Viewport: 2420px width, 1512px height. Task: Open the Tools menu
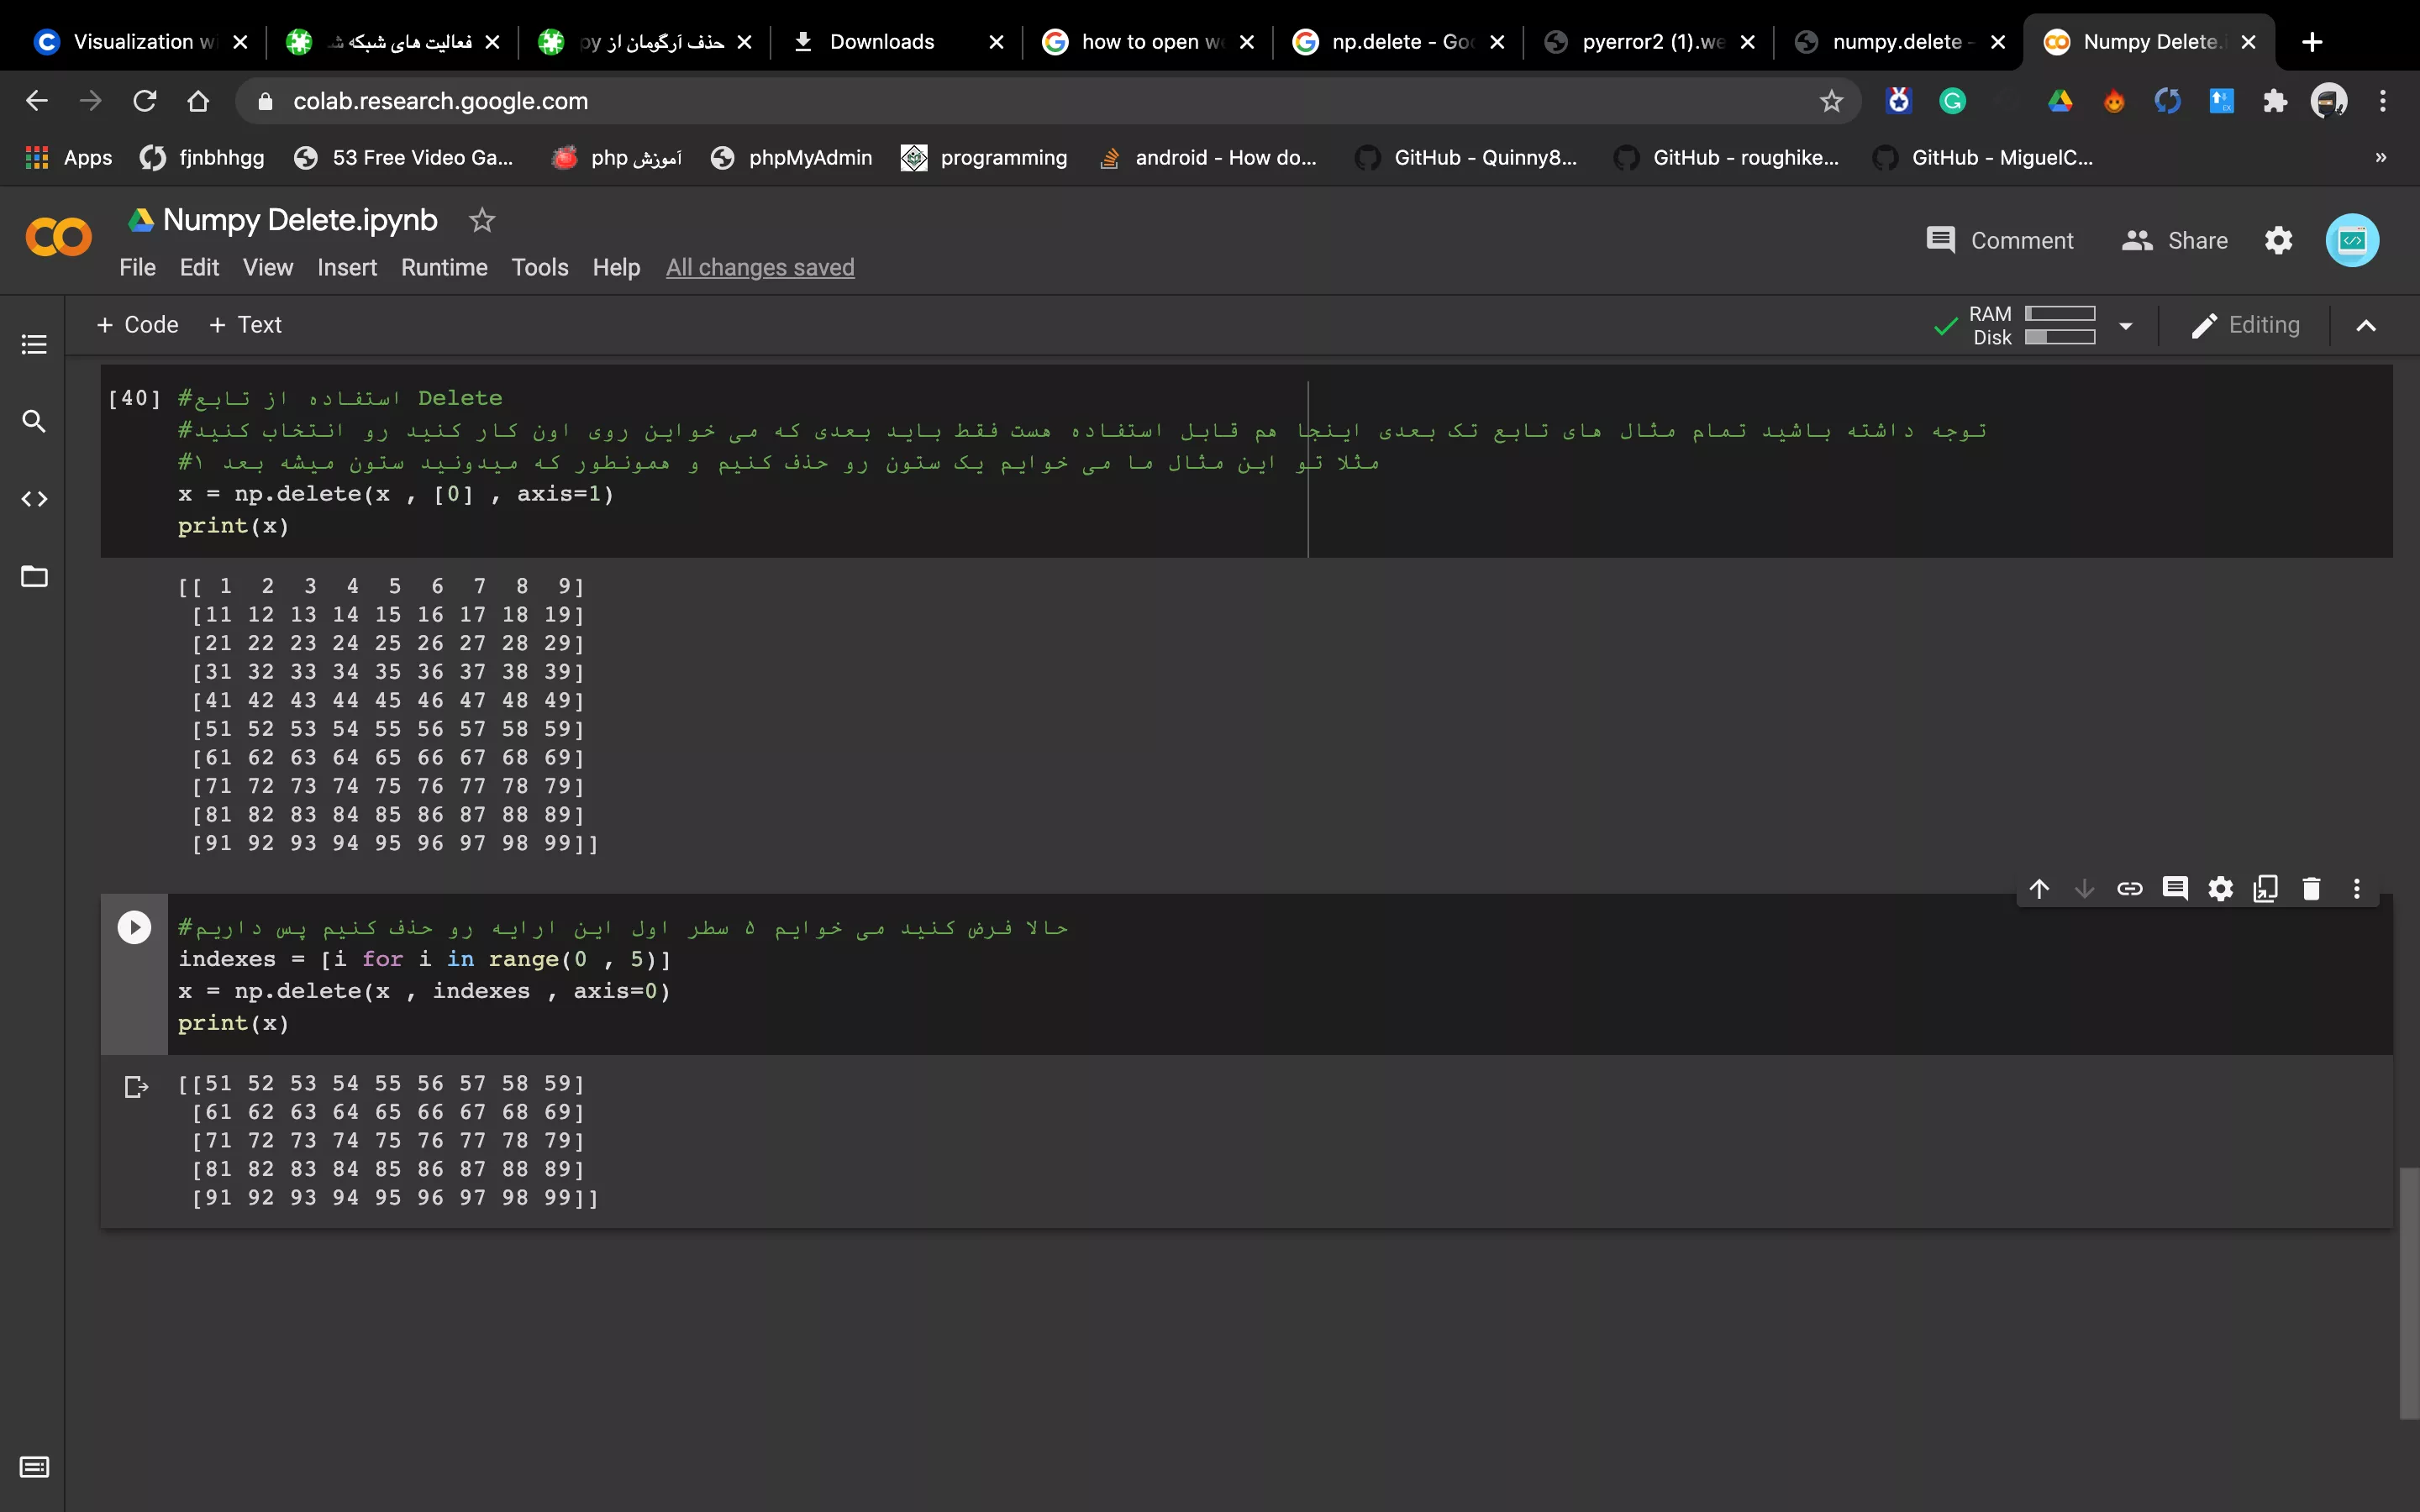[540, 267]
